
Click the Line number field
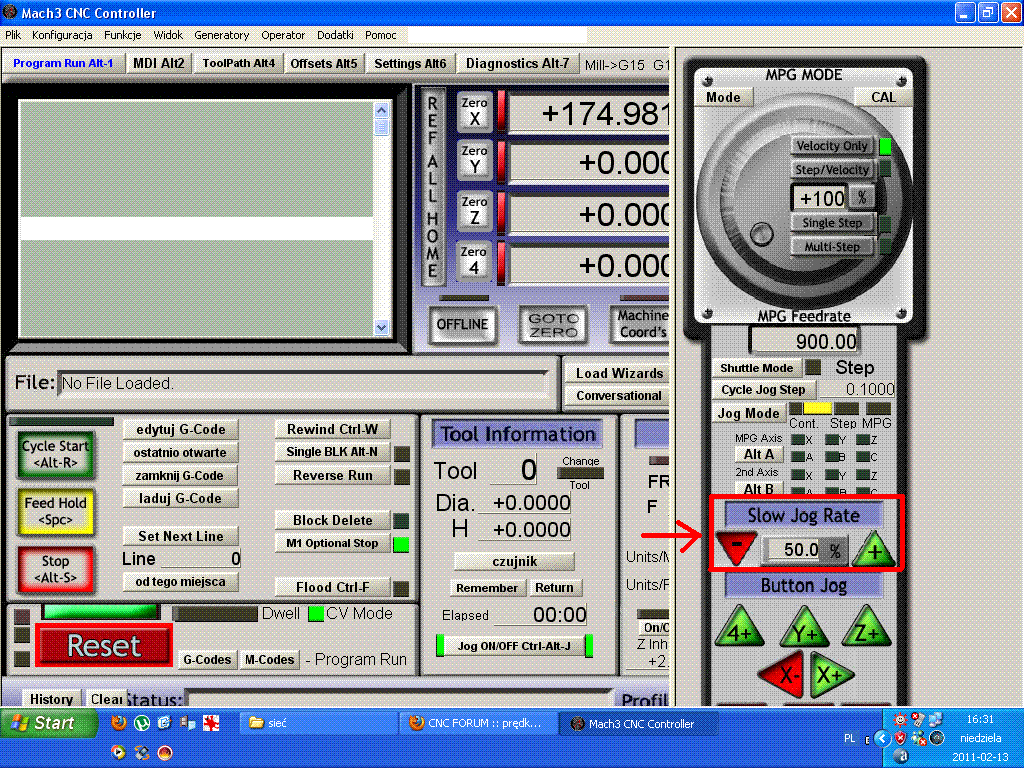point(200,559)
